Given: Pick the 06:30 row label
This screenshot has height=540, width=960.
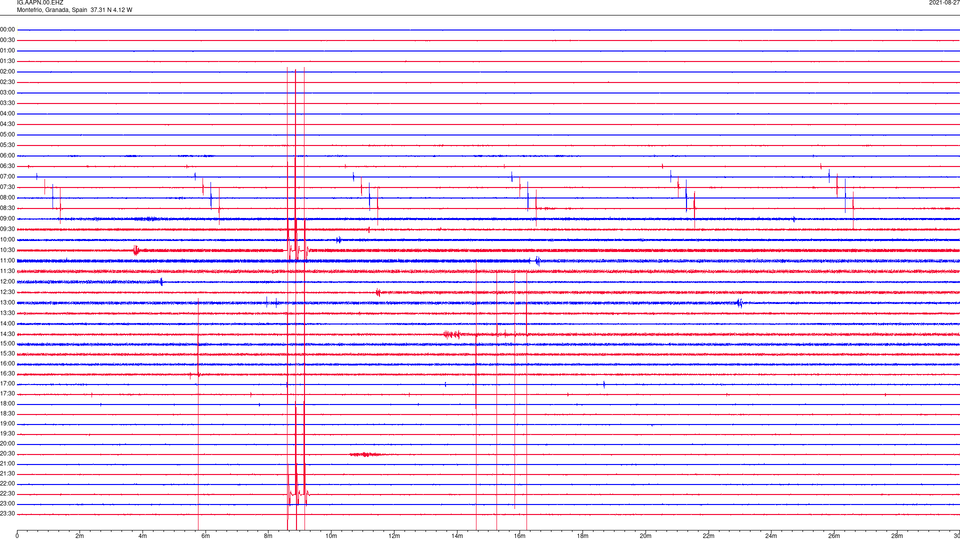Looking at the screenshot, I should 8,166.
